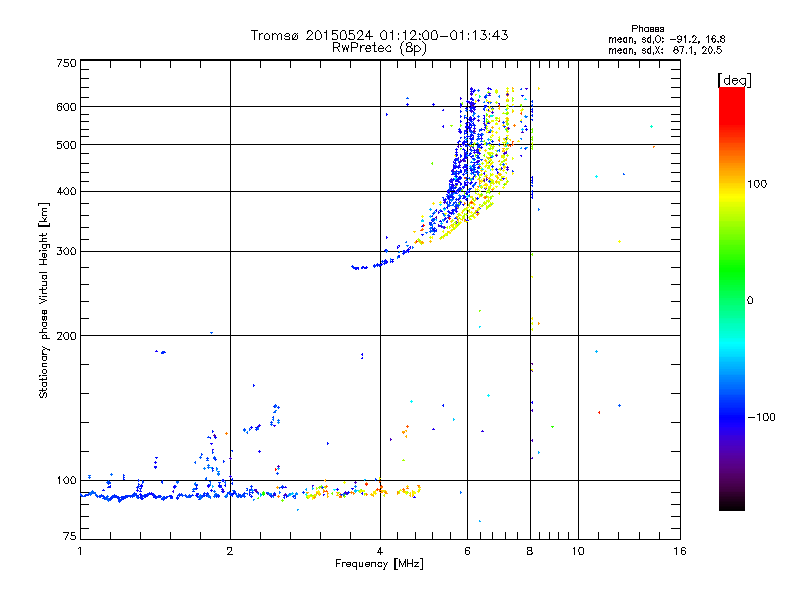Image resolution: width=800 pixels, height=600 pixels.
Task: Click the y-axis tick label "400"
Action: click(66, 191)
